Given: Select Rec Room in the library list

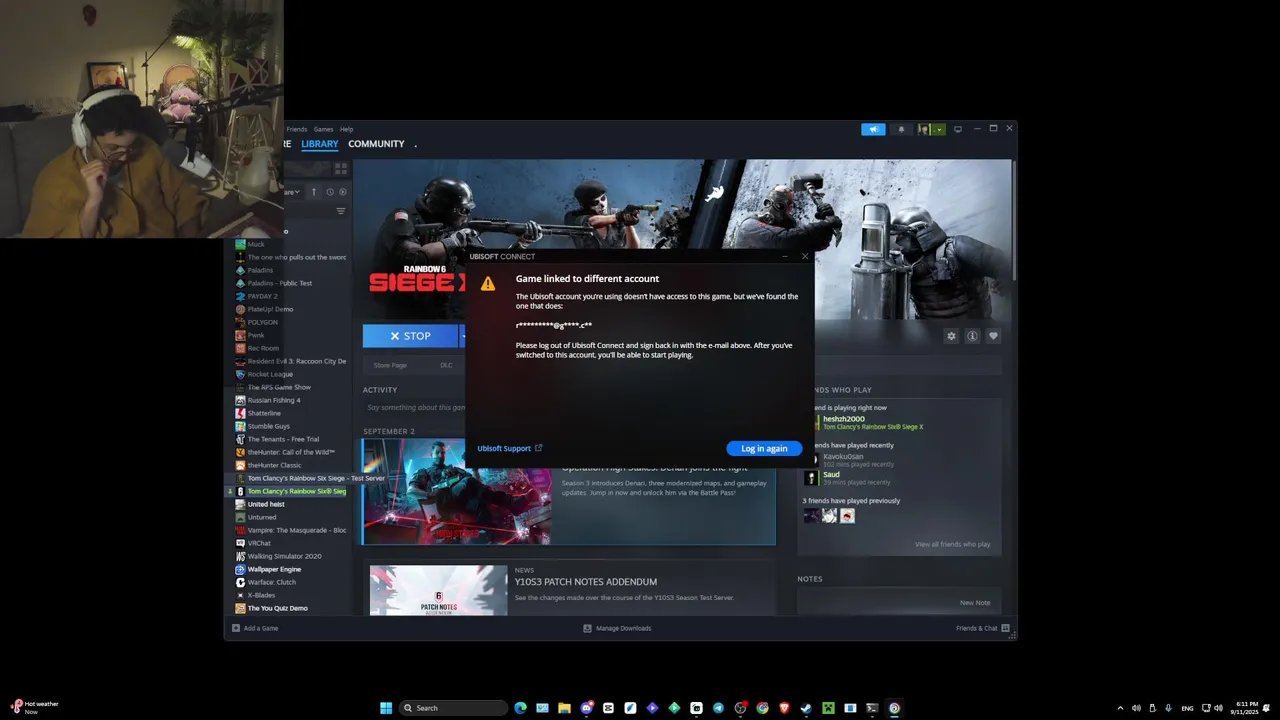Looking at the screenshot, I should (x=263, y=348).
